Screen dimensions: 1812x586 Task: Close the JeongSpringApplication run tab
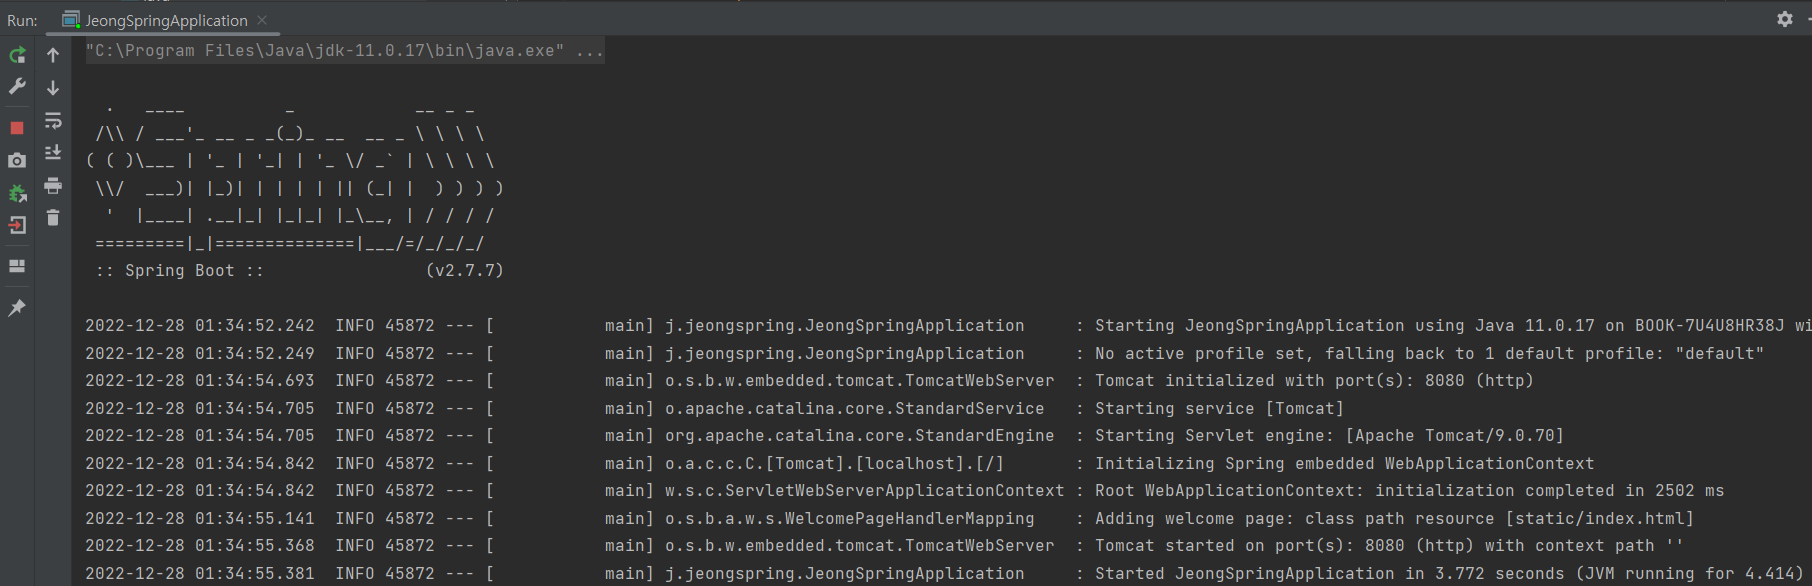pos(262,20)
